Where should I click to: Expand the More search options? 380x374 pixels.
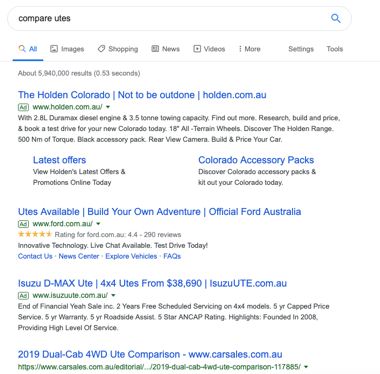pos(249,49)
